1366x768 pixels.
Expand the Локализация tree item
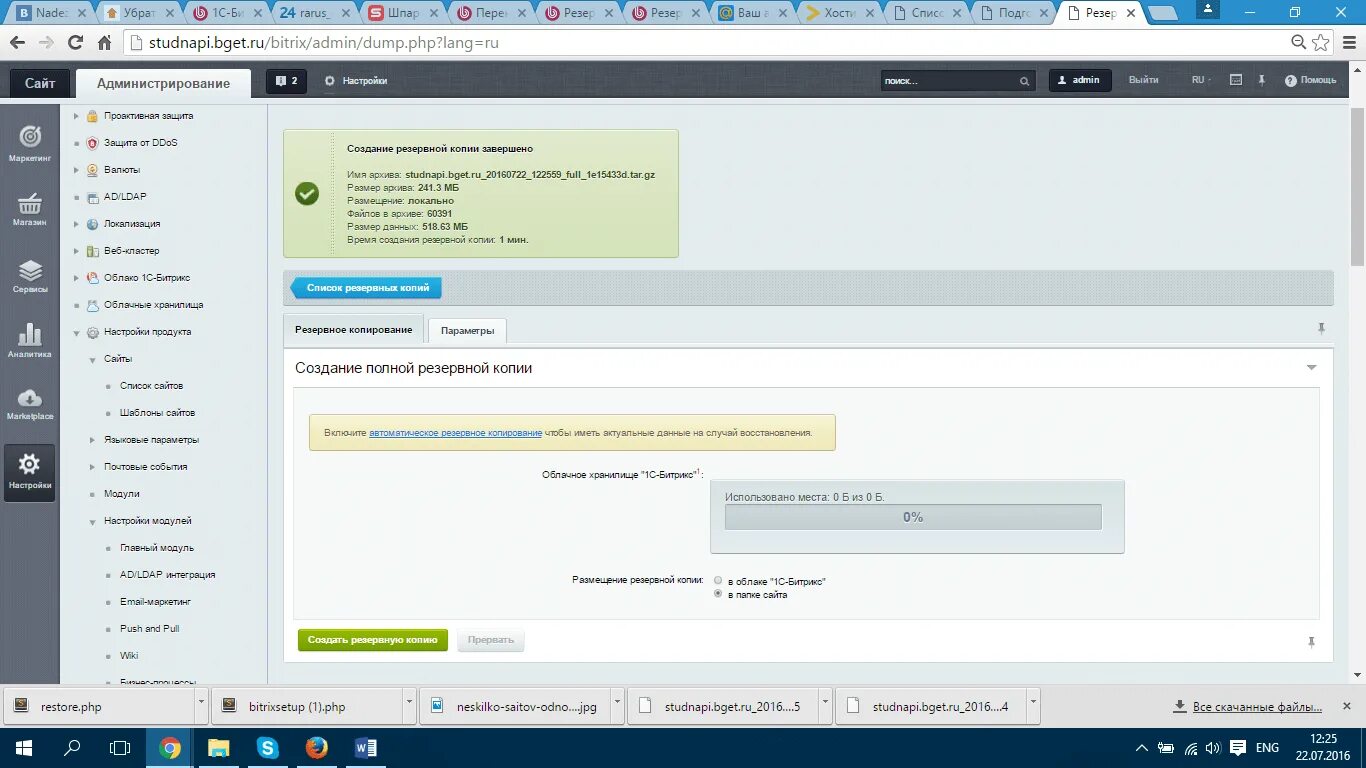(76, 224)
